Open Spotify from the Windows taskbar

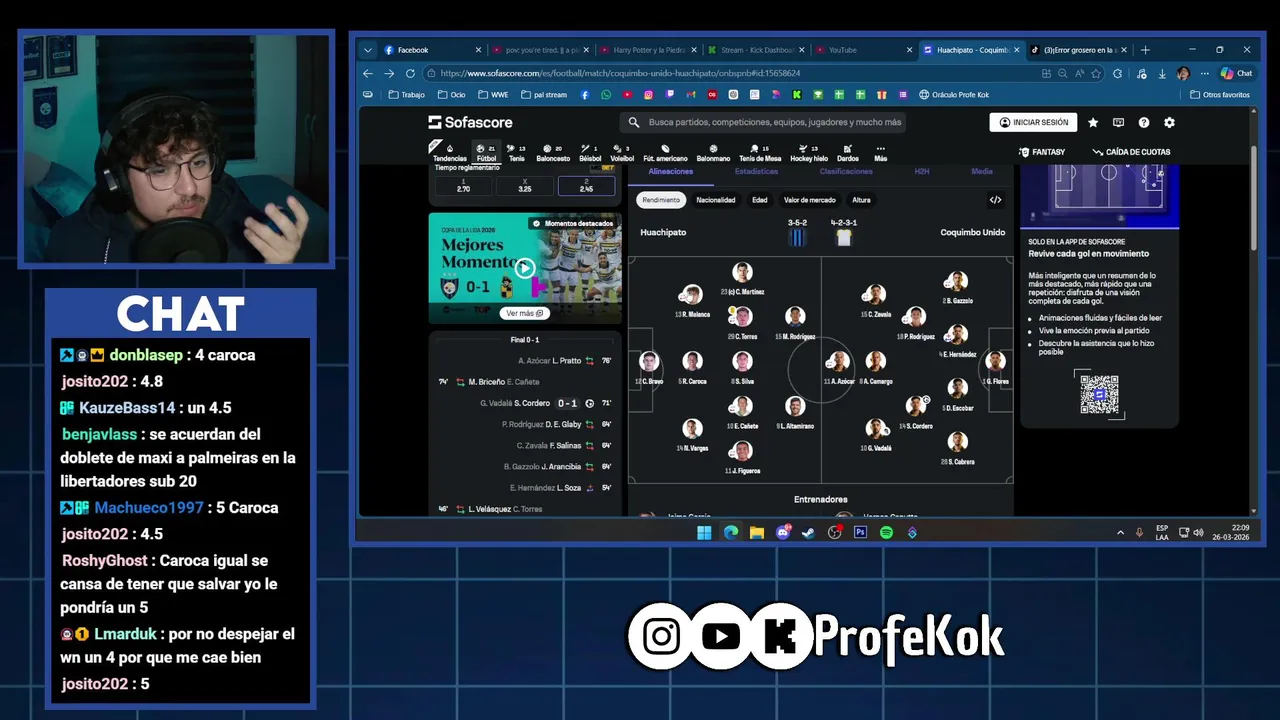[886, 533]
